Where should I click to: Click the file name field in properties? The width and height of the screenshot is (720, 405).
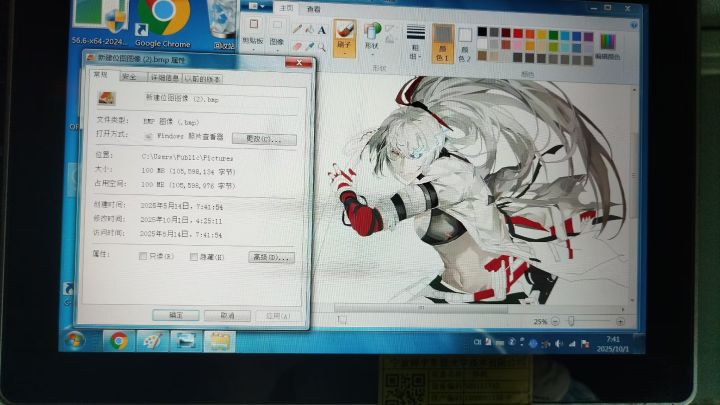click(222, 98)
